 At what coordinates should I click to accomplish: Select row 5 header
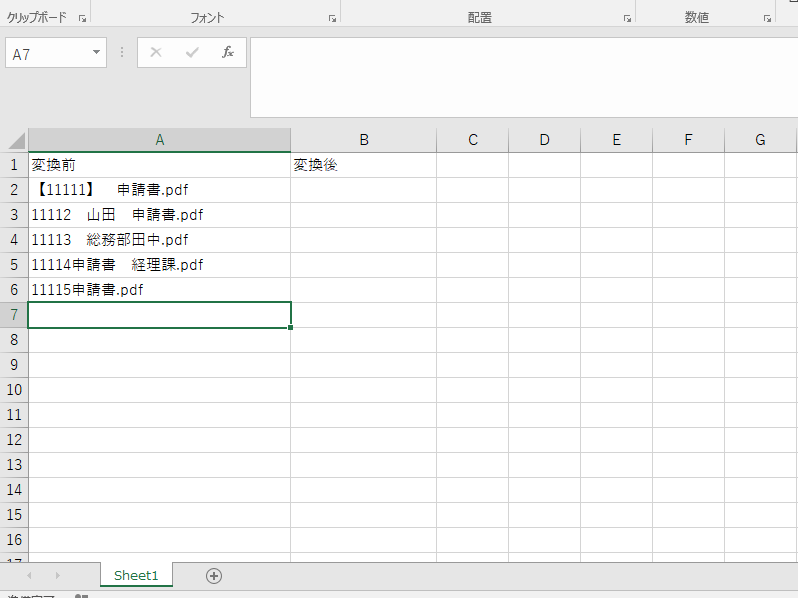point(14,265)
